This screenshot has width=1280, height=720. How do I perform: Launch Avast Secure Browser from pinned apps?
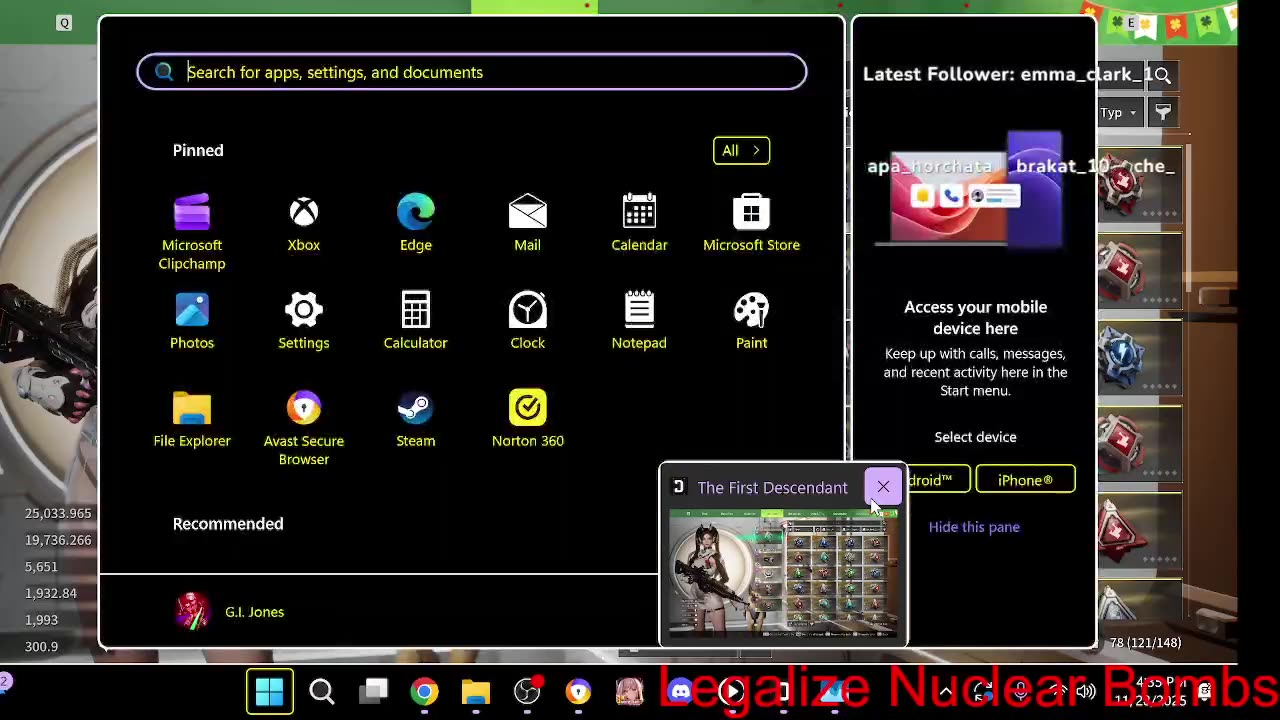[x=304, y=429]
